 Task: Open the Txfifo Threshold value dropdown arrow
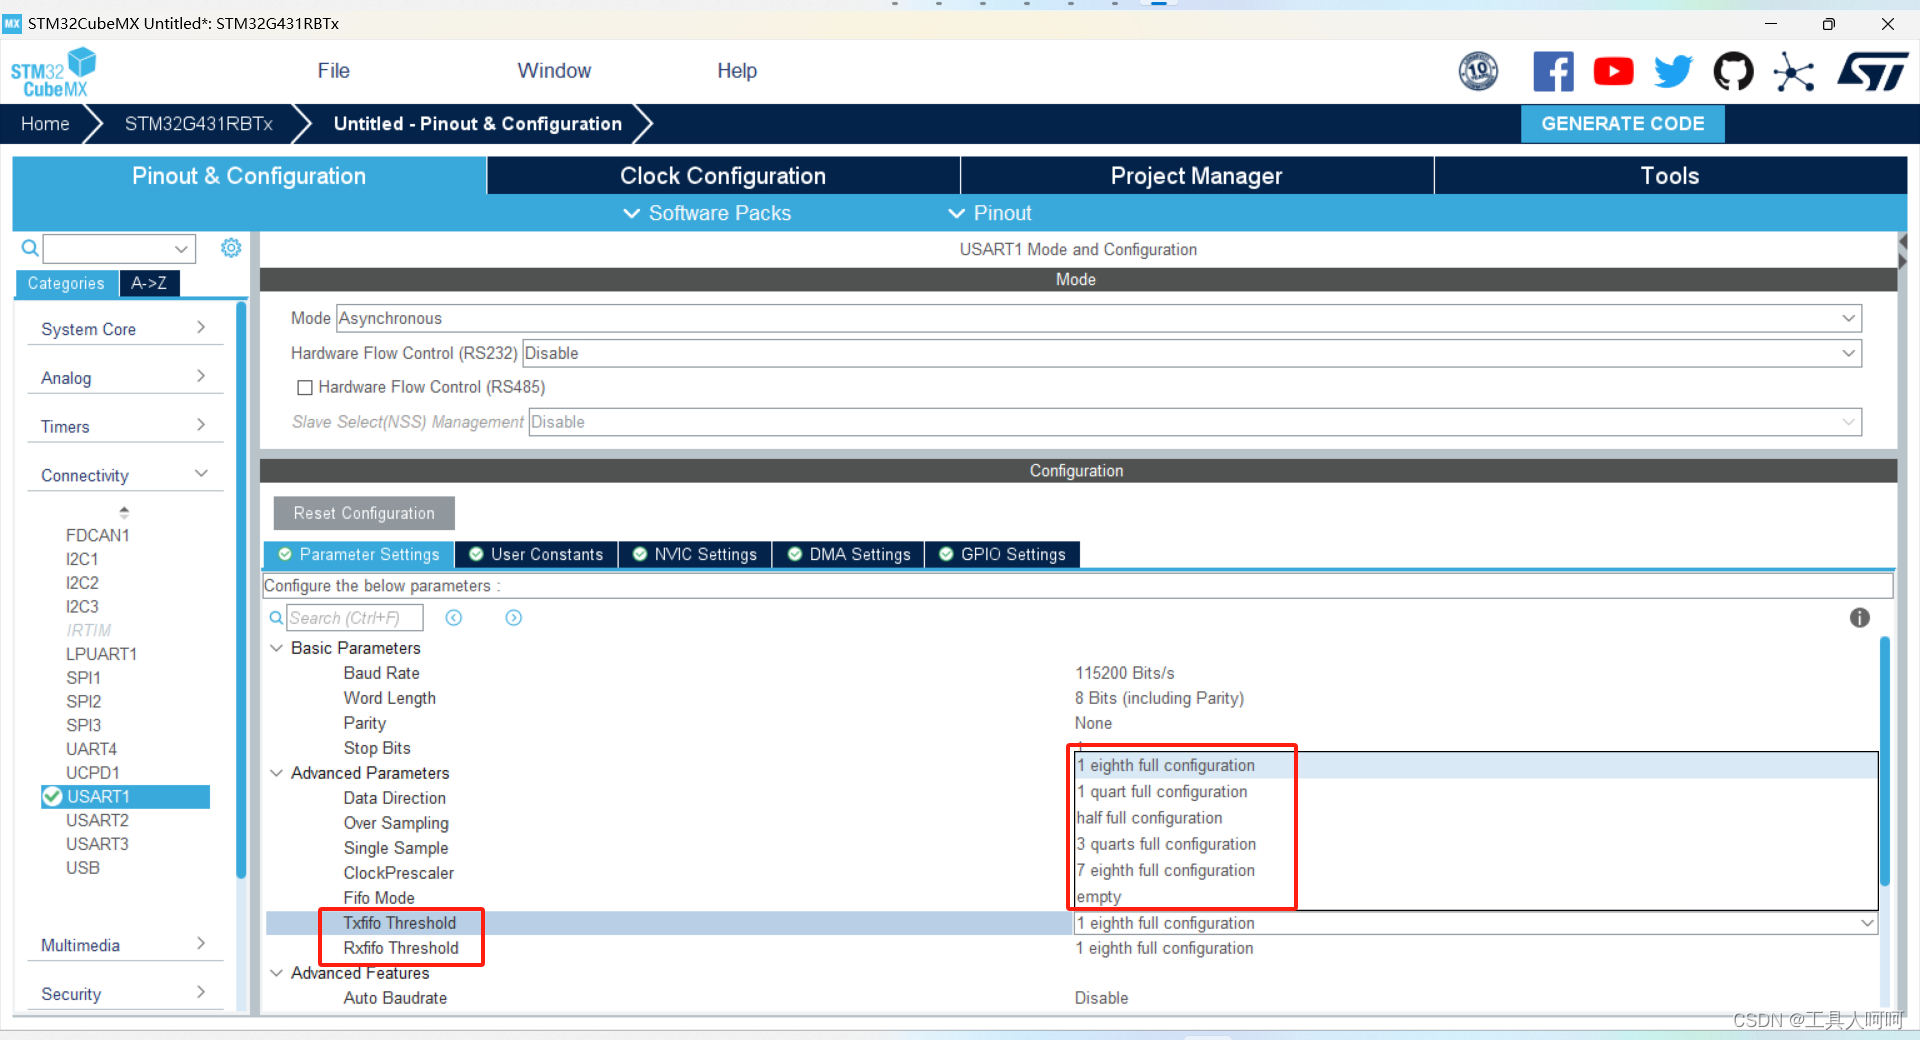[1866, 923]
